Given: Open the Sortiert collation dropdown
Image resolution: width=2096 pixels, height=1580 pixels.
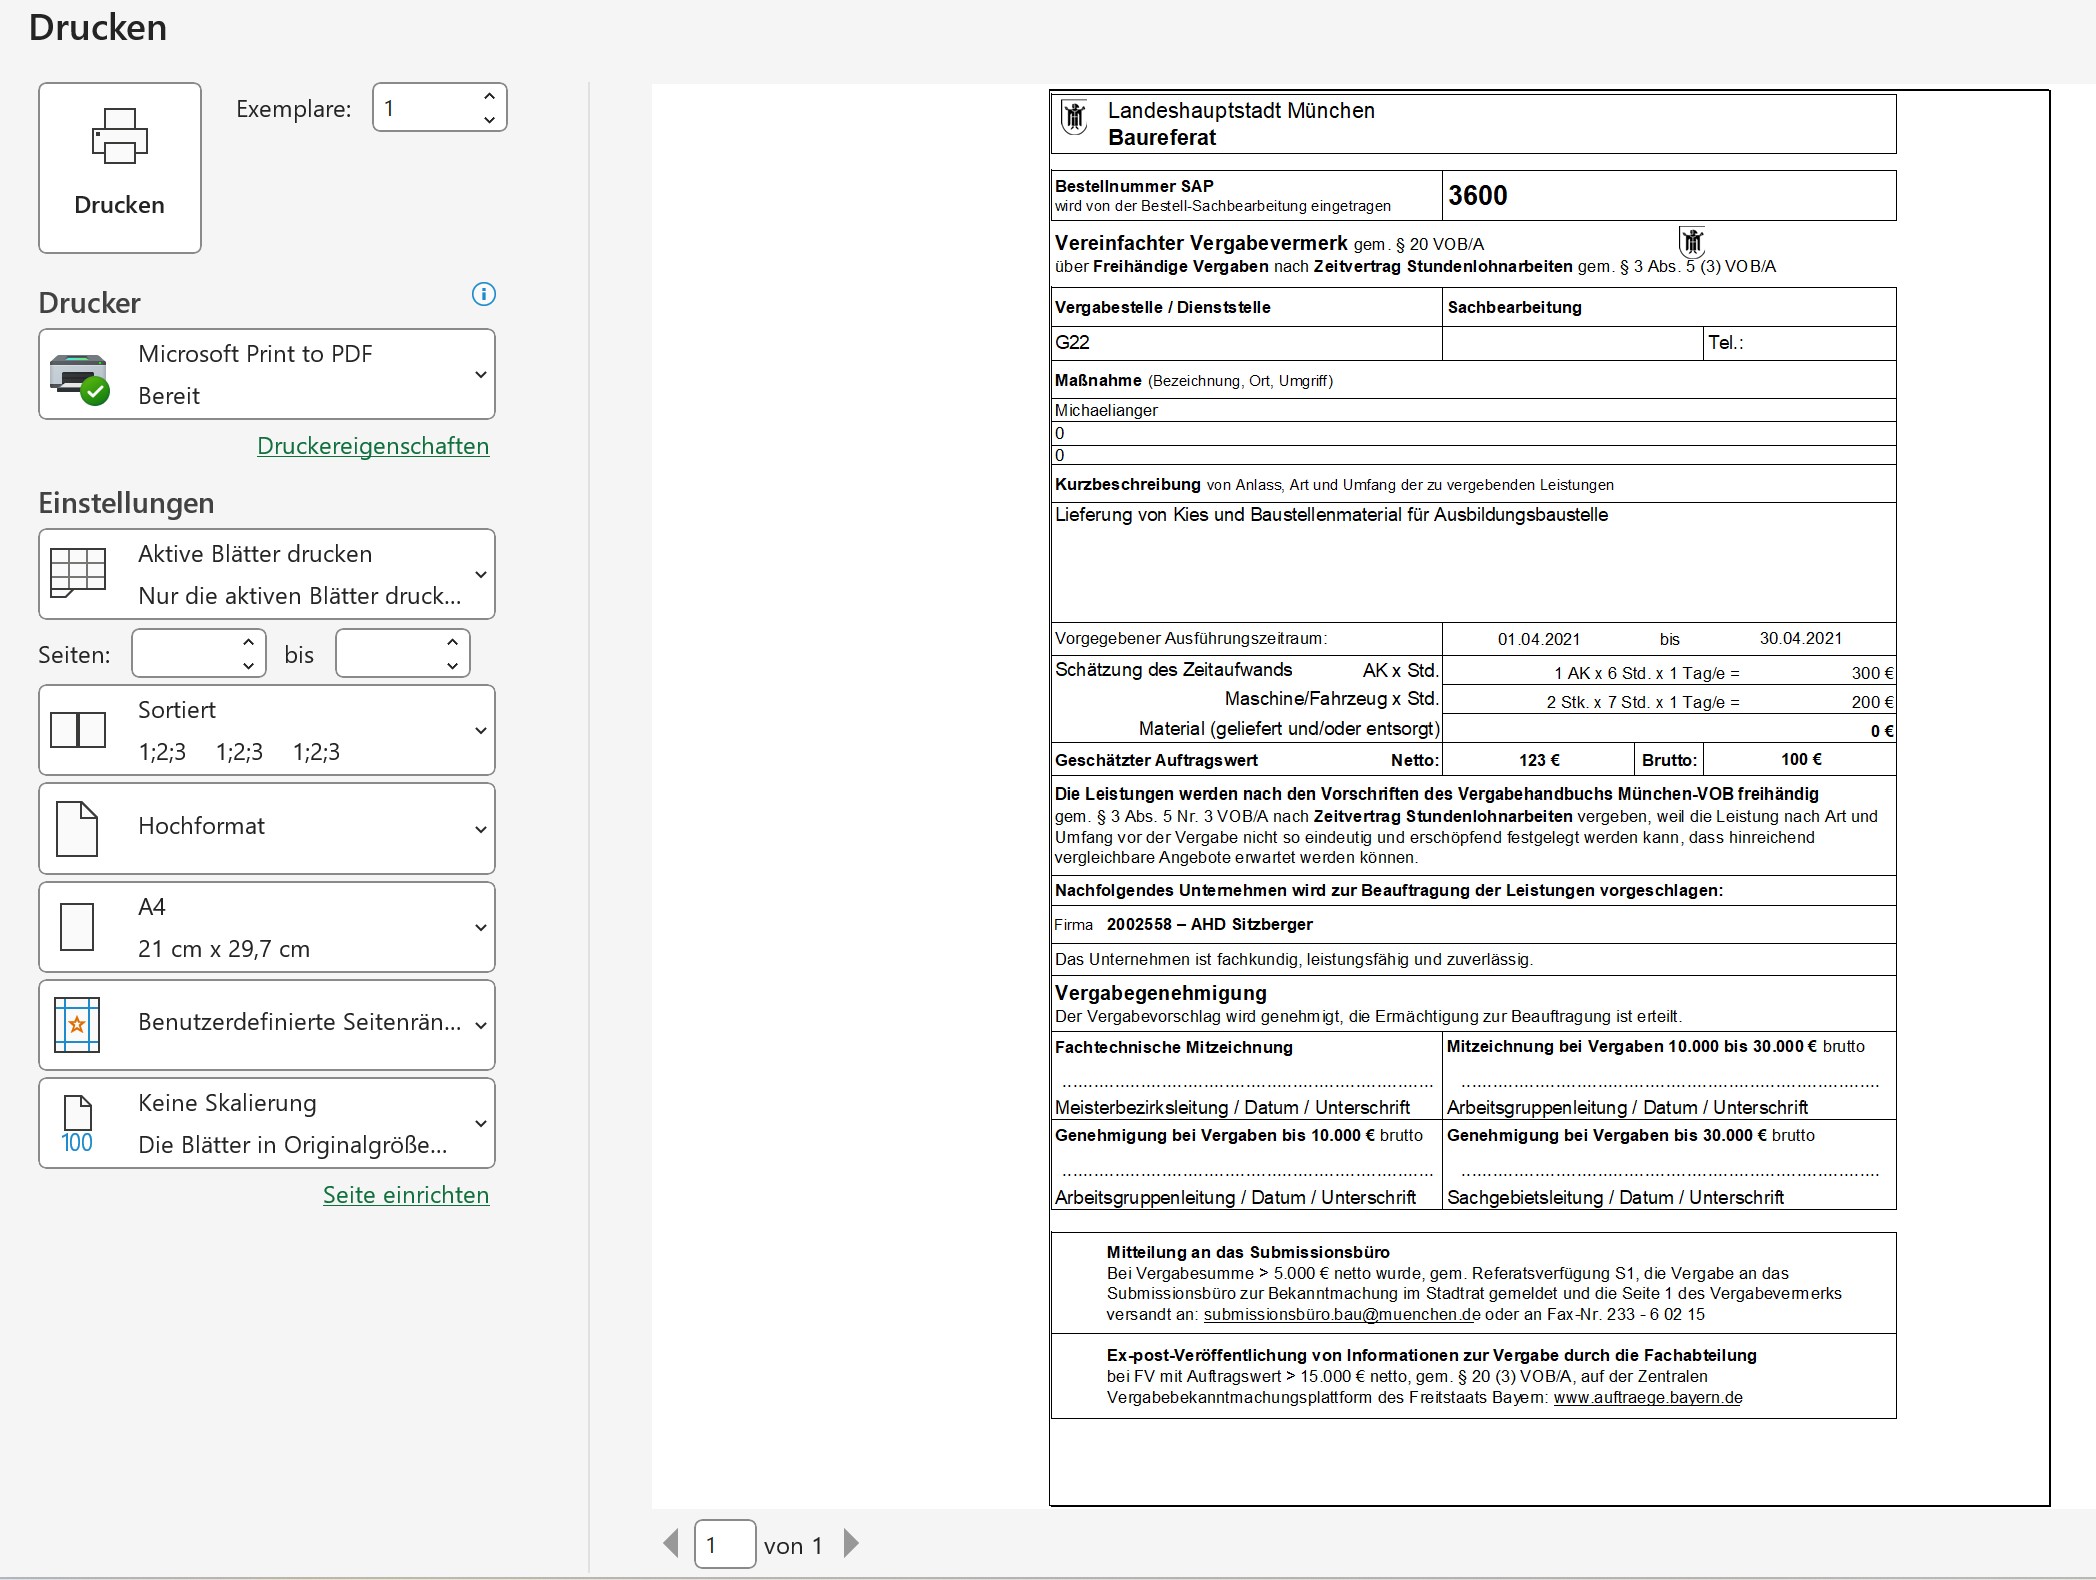Looking at the screenshot, I should click(x=267, y=730).
